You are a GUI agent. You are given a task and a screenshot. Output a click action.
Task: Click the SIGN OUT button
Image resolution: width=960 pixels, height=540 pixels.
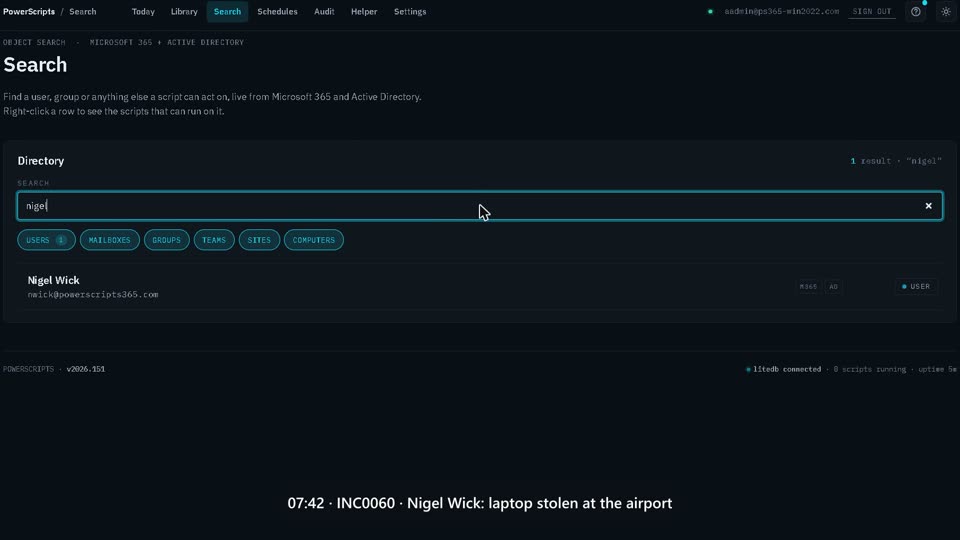tap(872, 12)
